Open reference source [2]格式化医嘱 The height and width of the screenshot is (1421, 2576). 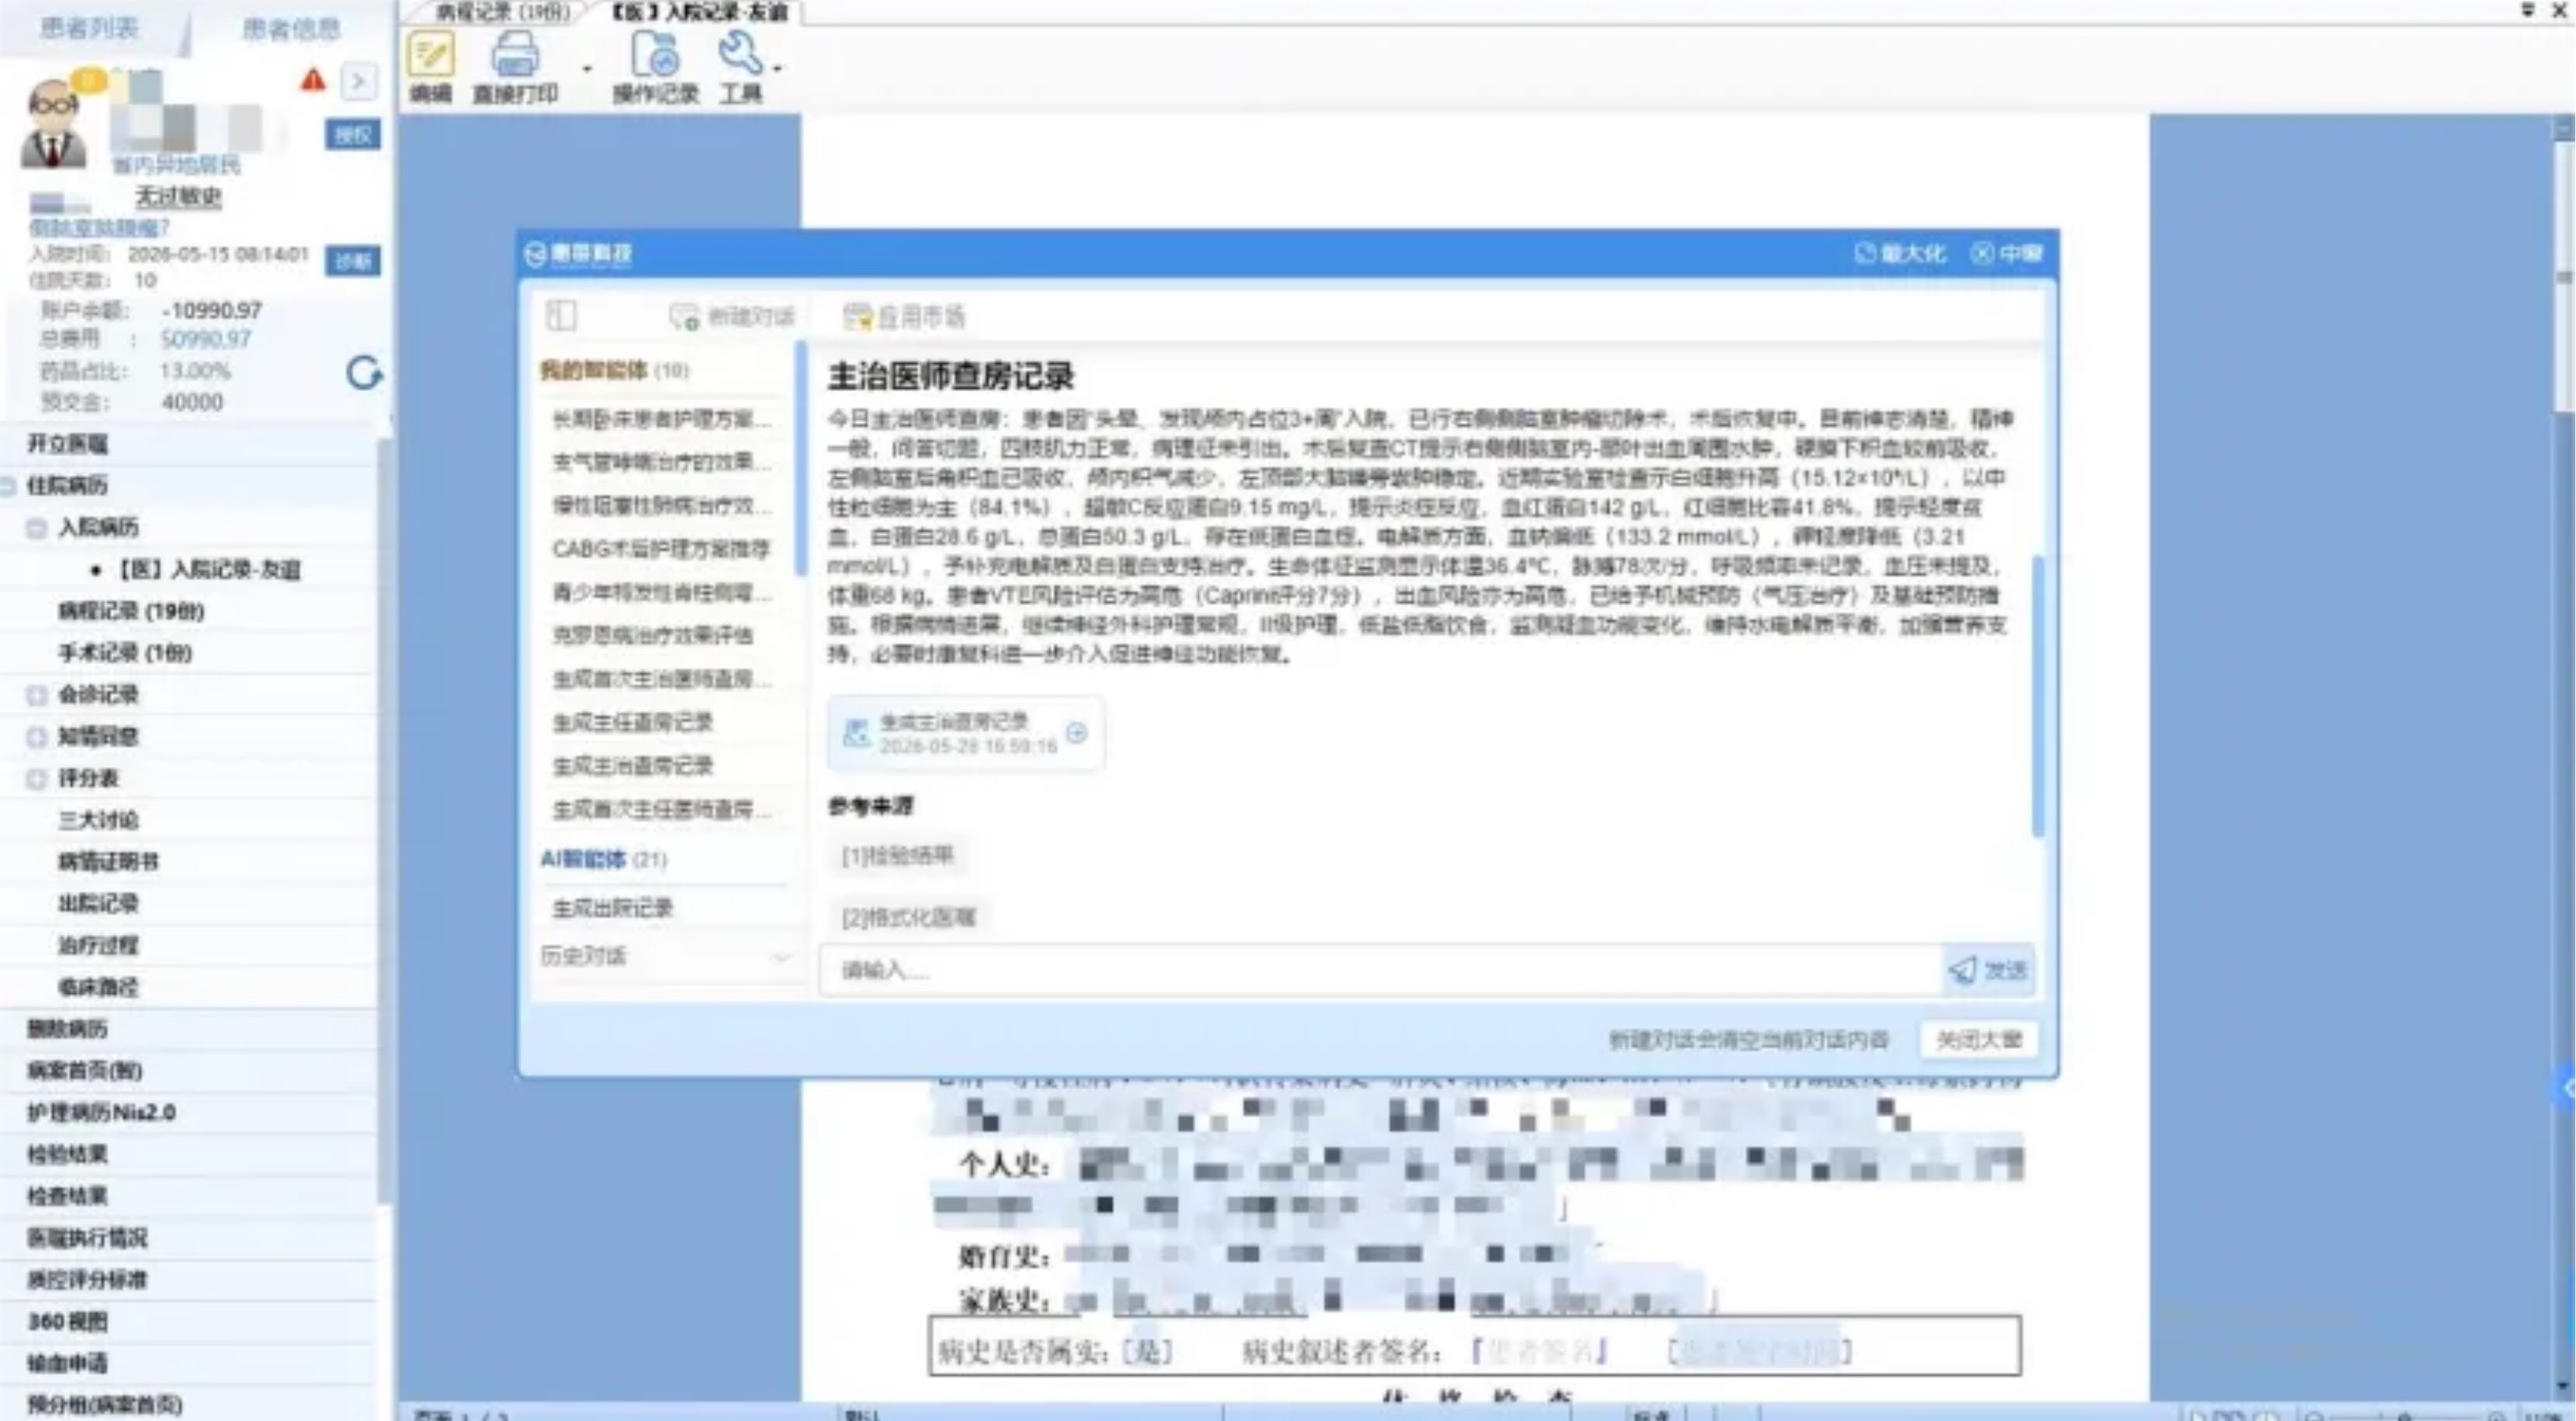click(908, 918)
